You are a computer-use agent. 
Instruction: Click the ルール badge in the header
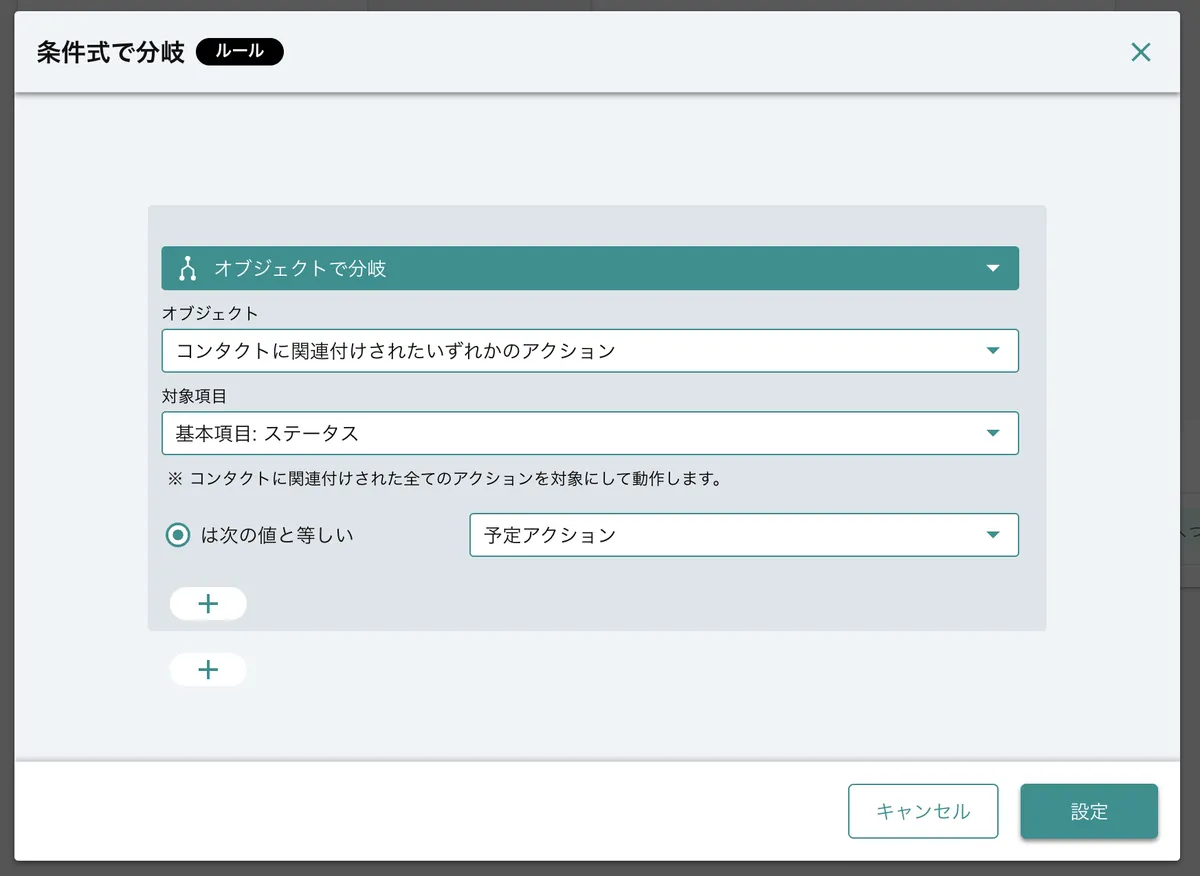click(240, 52)
